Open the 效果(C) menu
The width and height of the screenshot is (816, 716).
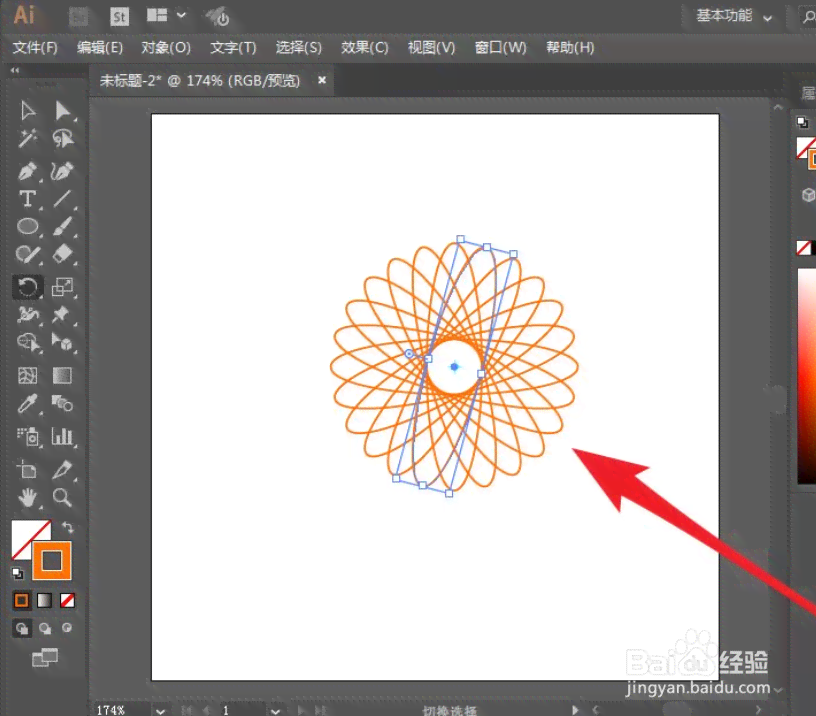point(365,48)
